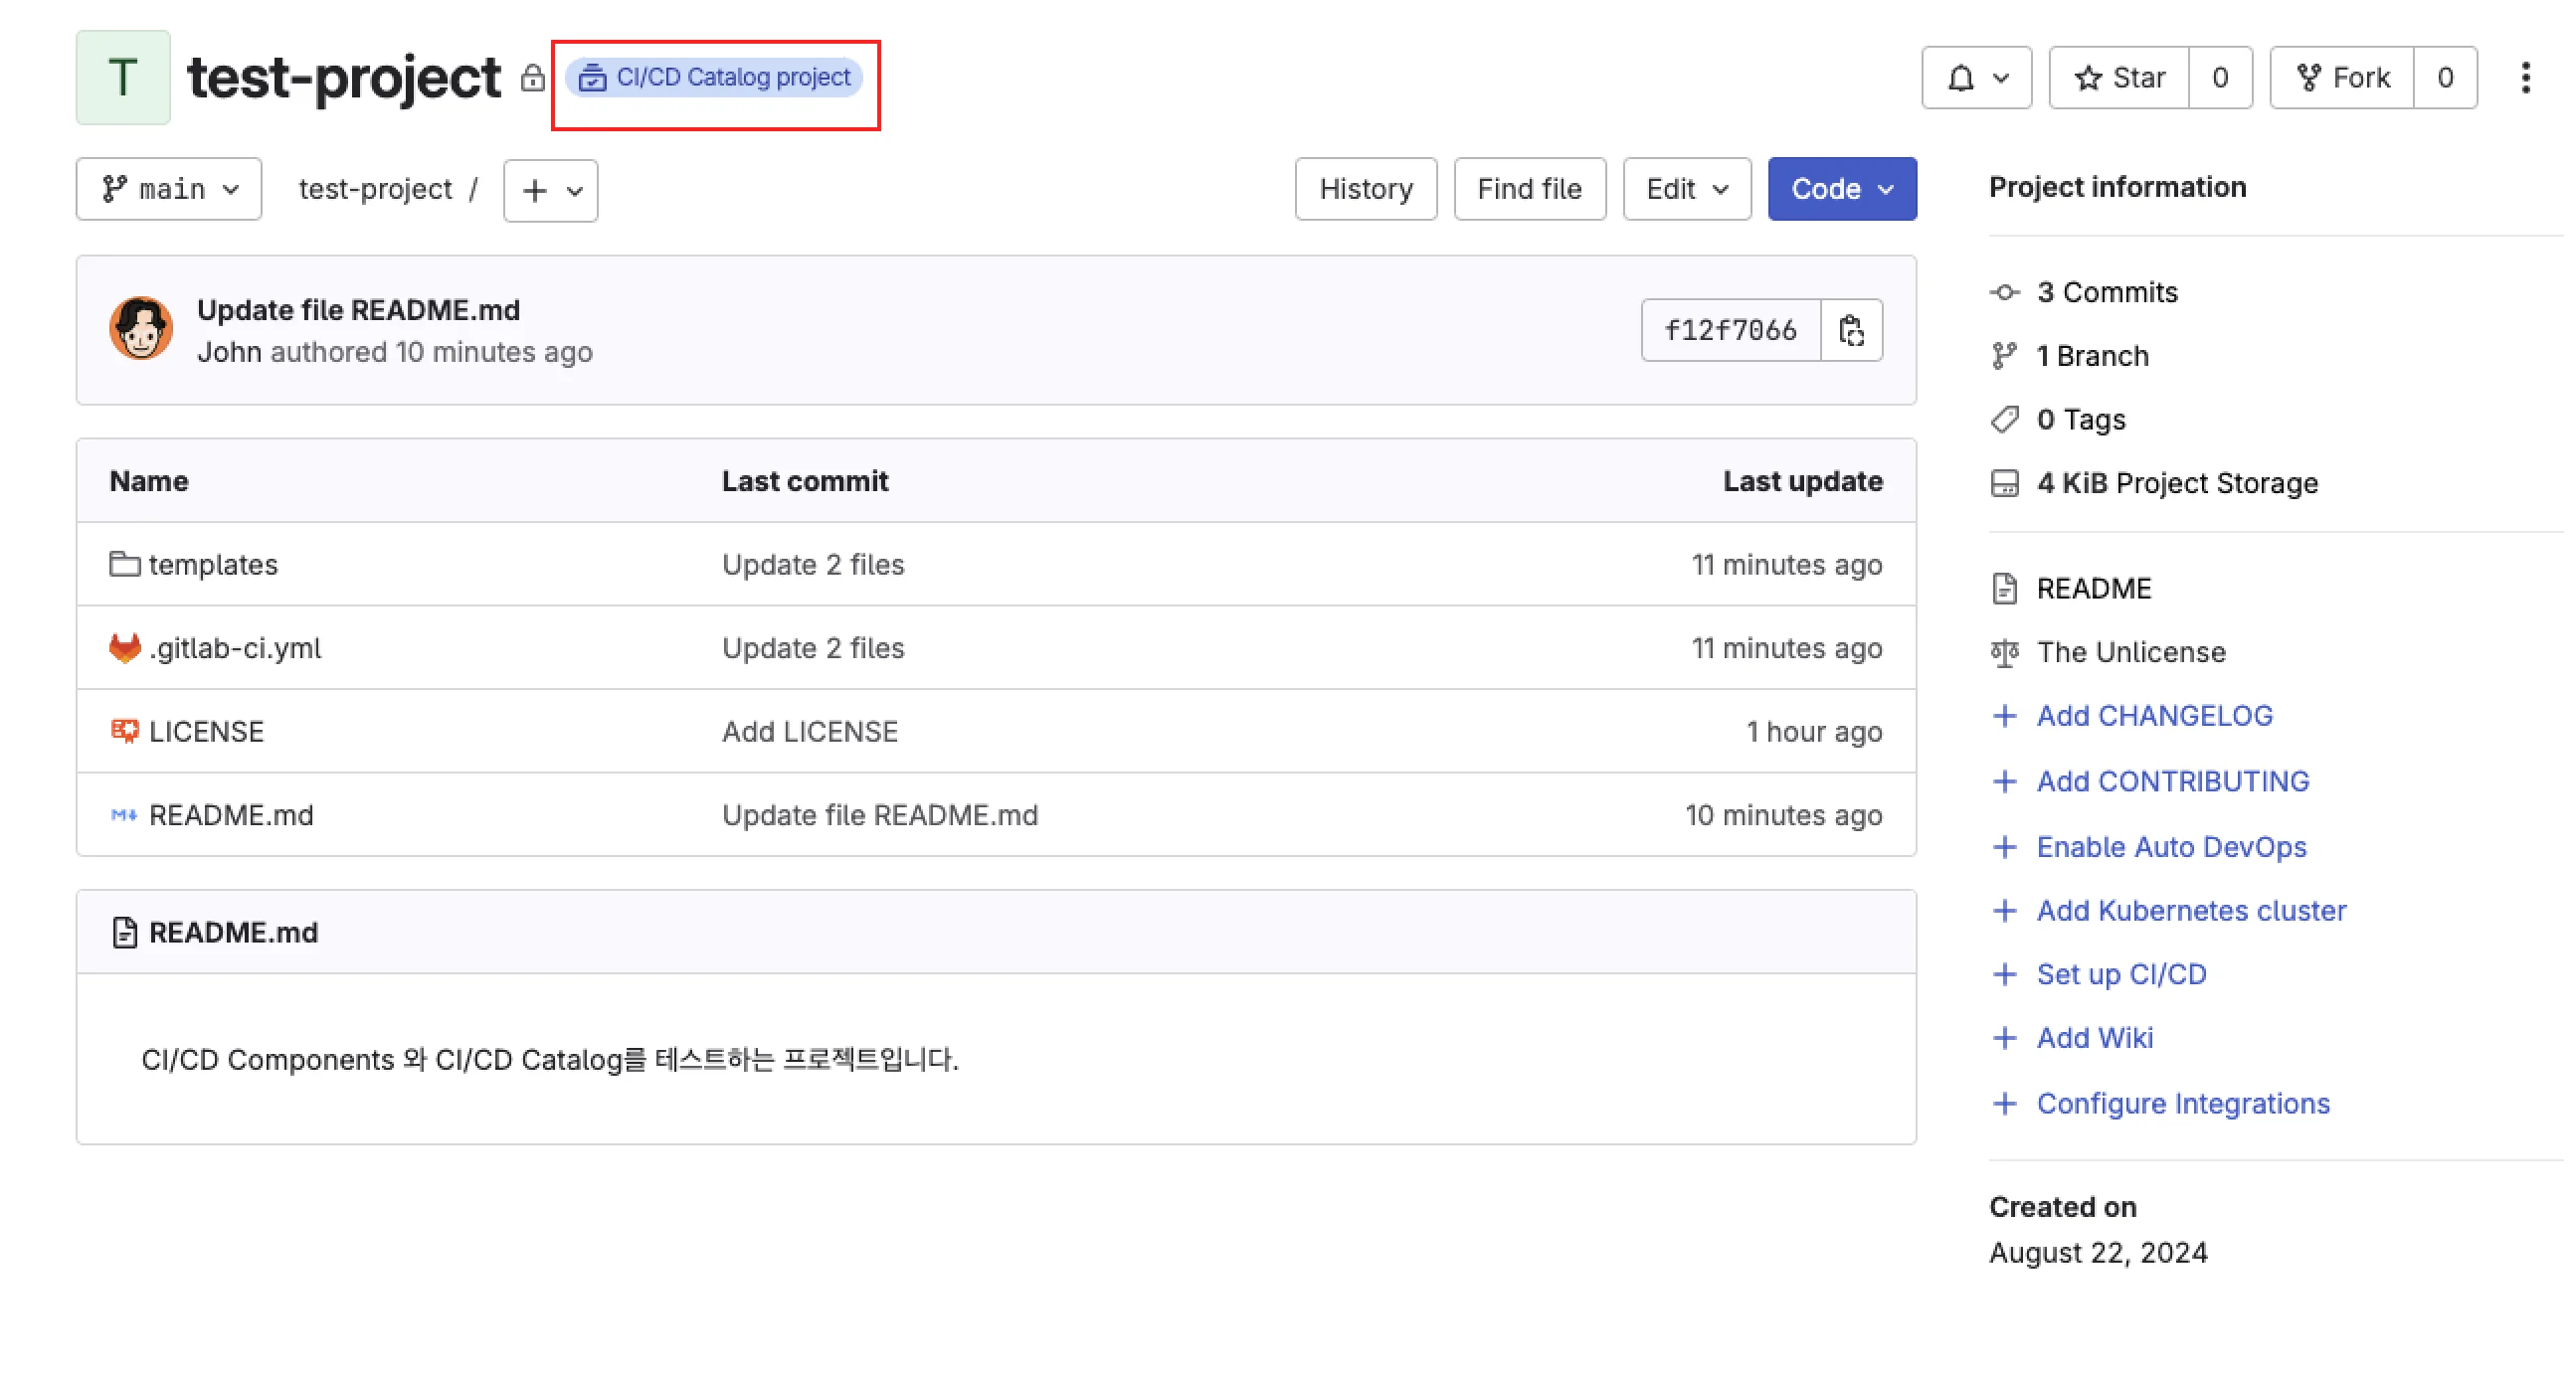Image resolution: width=2576 pixels, height=1380 pixels.
Task: Click the branch icon beside 1 Branch
Action: click(2004, 355)
